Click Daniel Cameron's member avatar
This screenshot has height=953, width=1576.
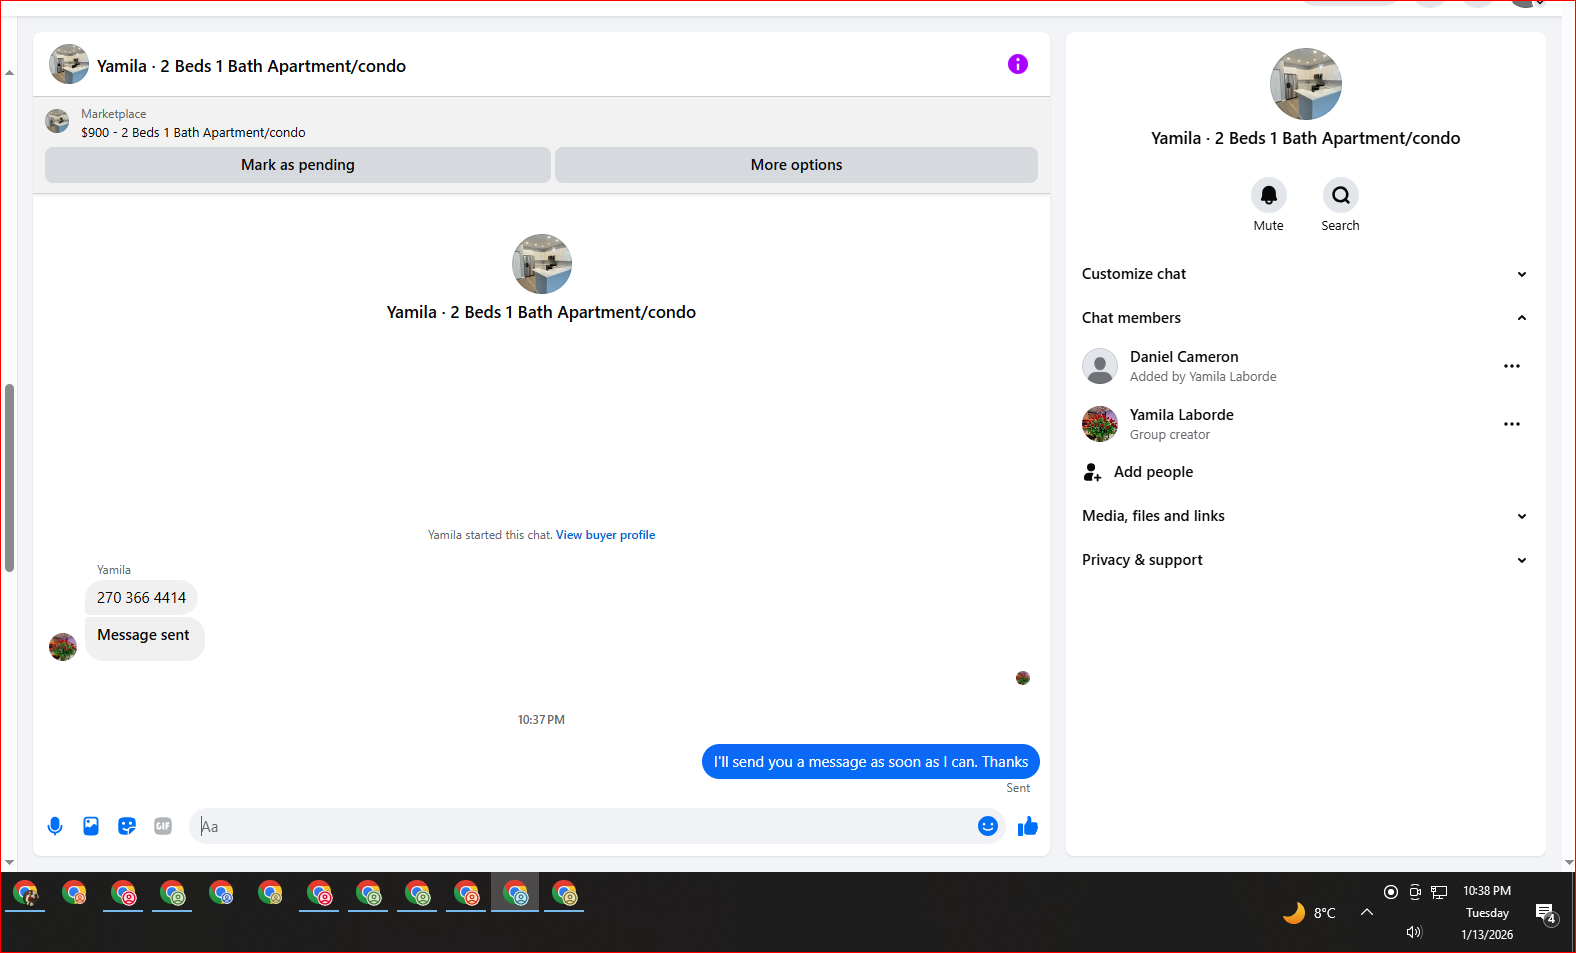(1100, 366)
